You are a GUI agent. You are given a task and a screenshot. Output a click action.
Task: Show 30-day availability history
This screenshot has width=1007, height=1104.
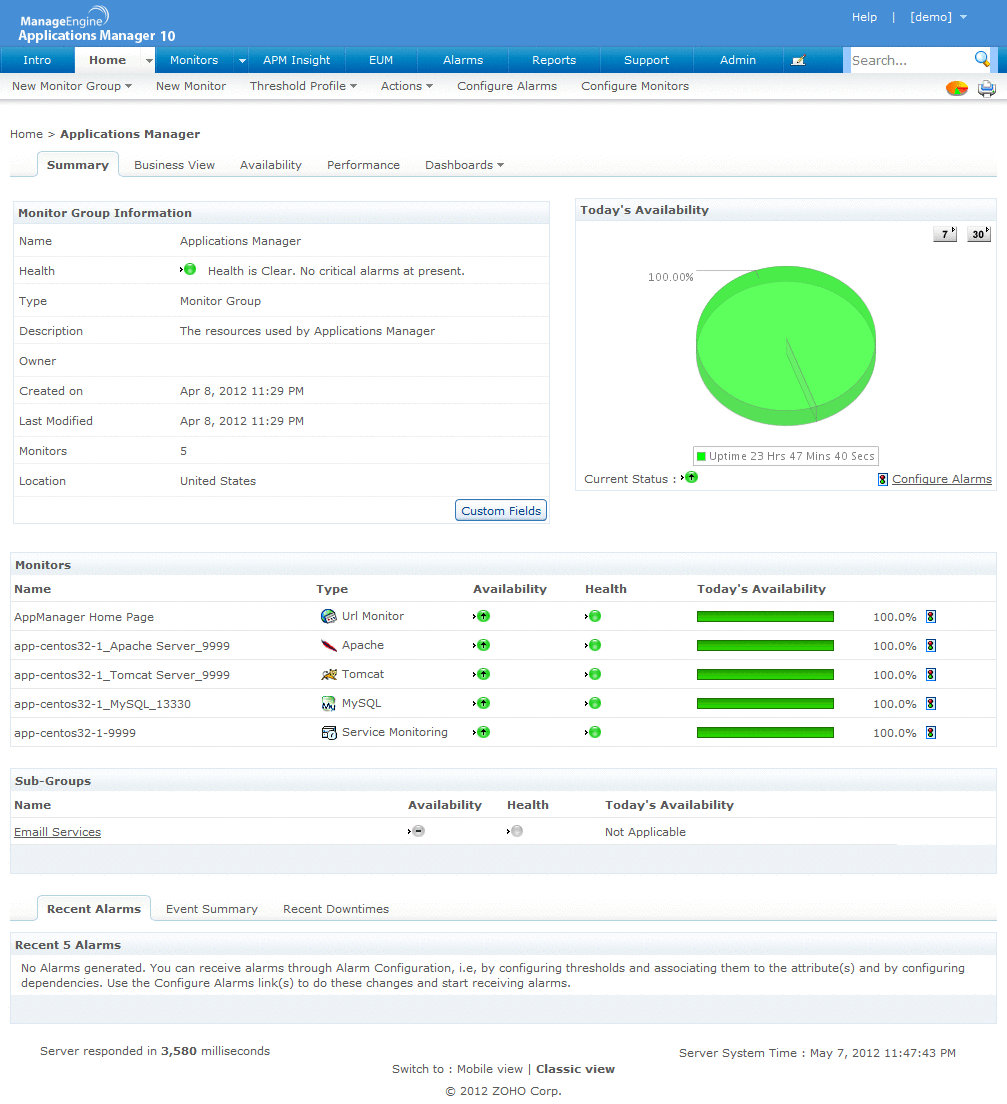click(x=979, y=234)
